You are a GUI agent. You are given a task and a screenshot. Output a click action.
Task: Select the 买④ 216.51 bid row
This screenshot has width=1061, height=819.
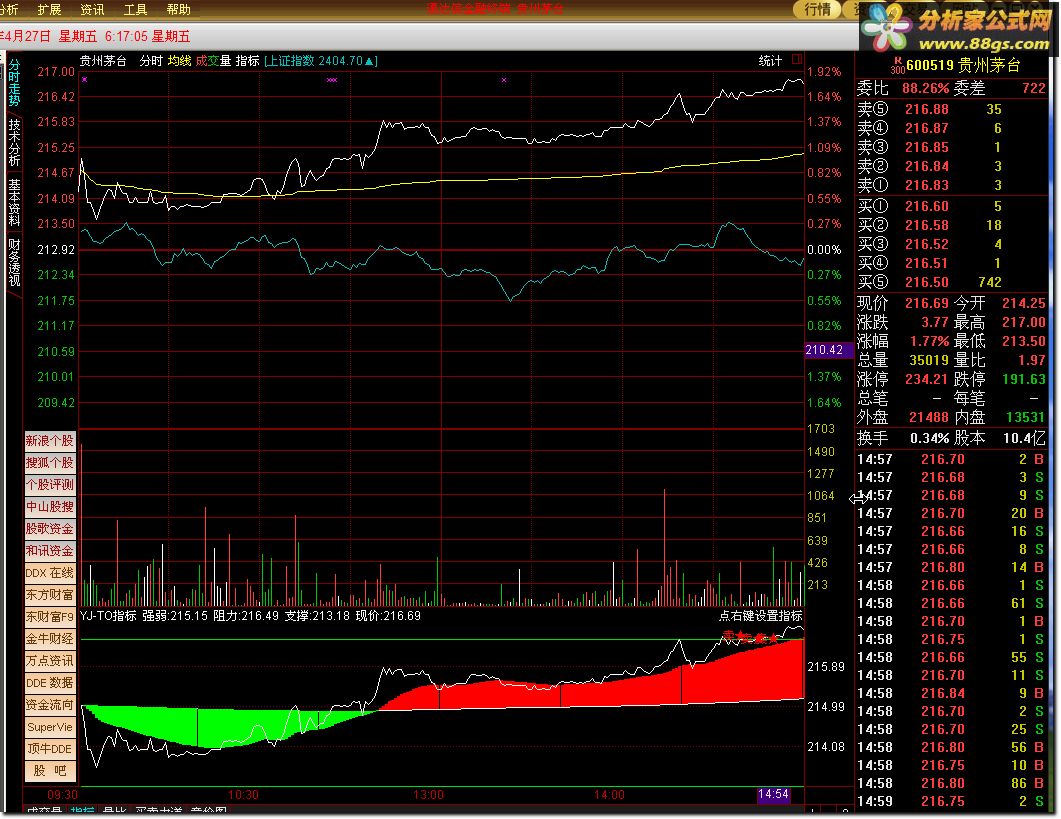tap(951, 263)
